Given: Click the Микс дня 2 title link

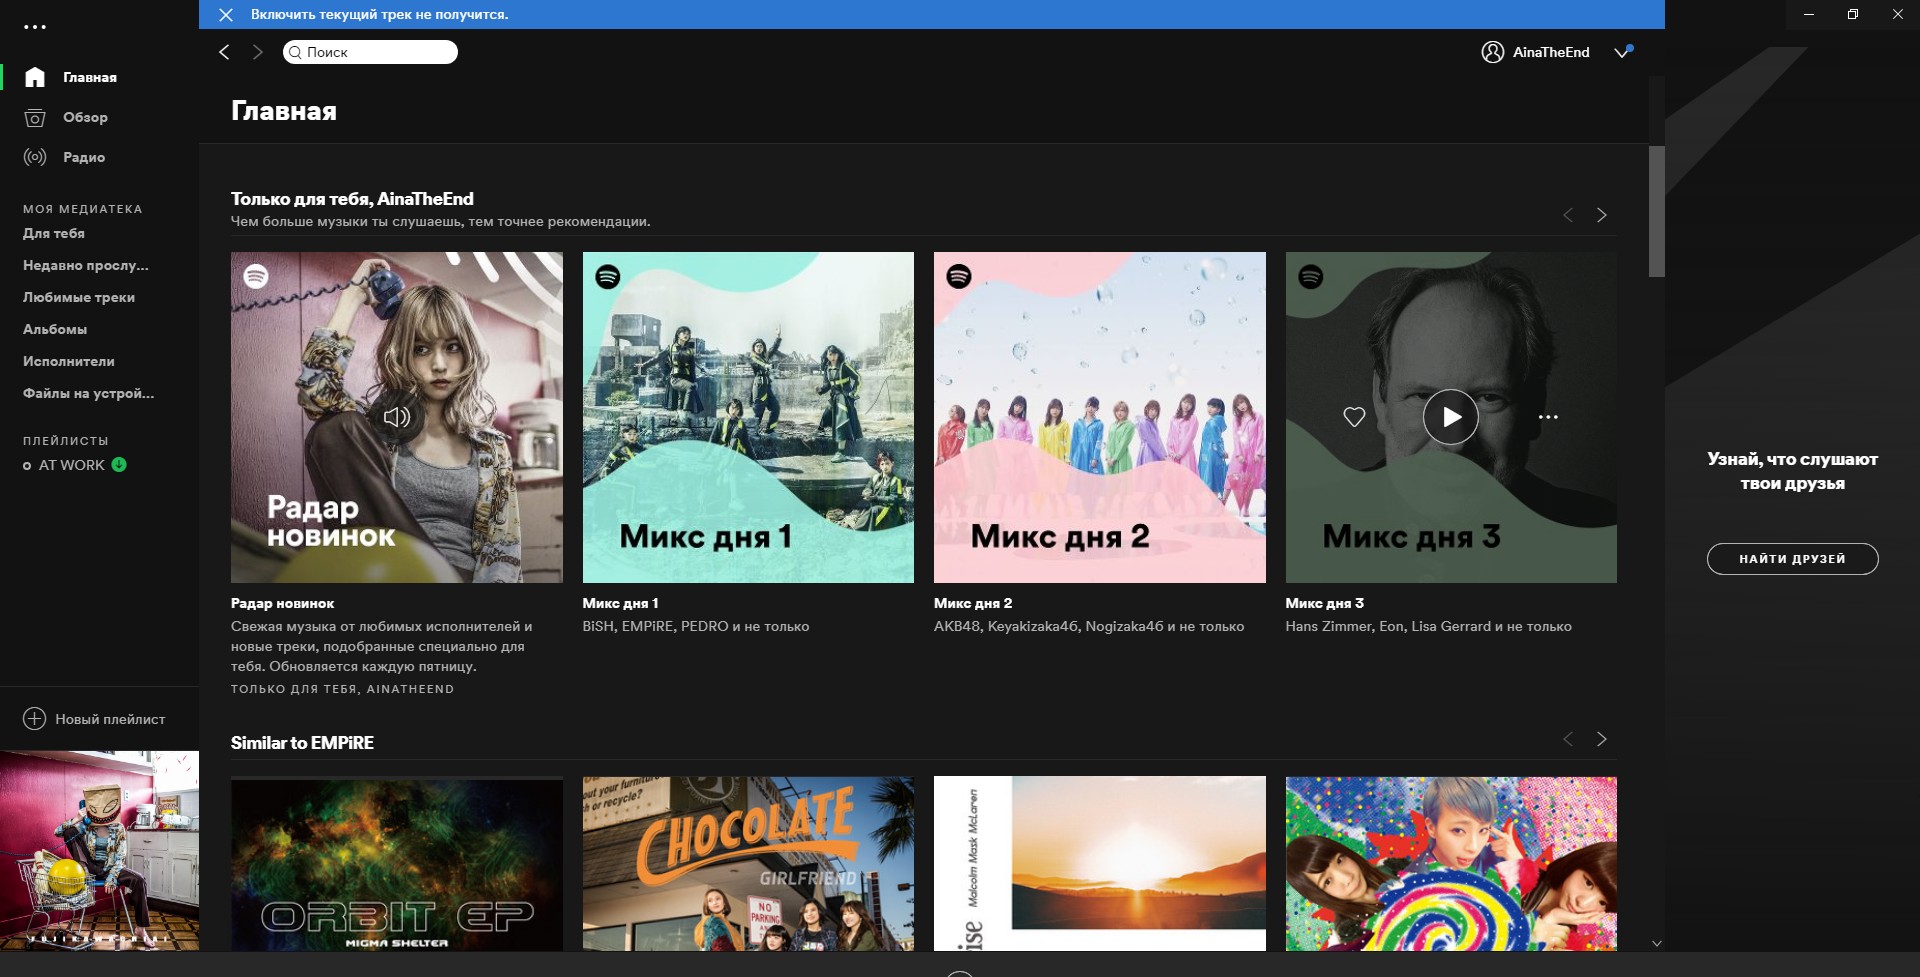Looking at the screenshot, I should pyautogui.click(x=973, y=603).
